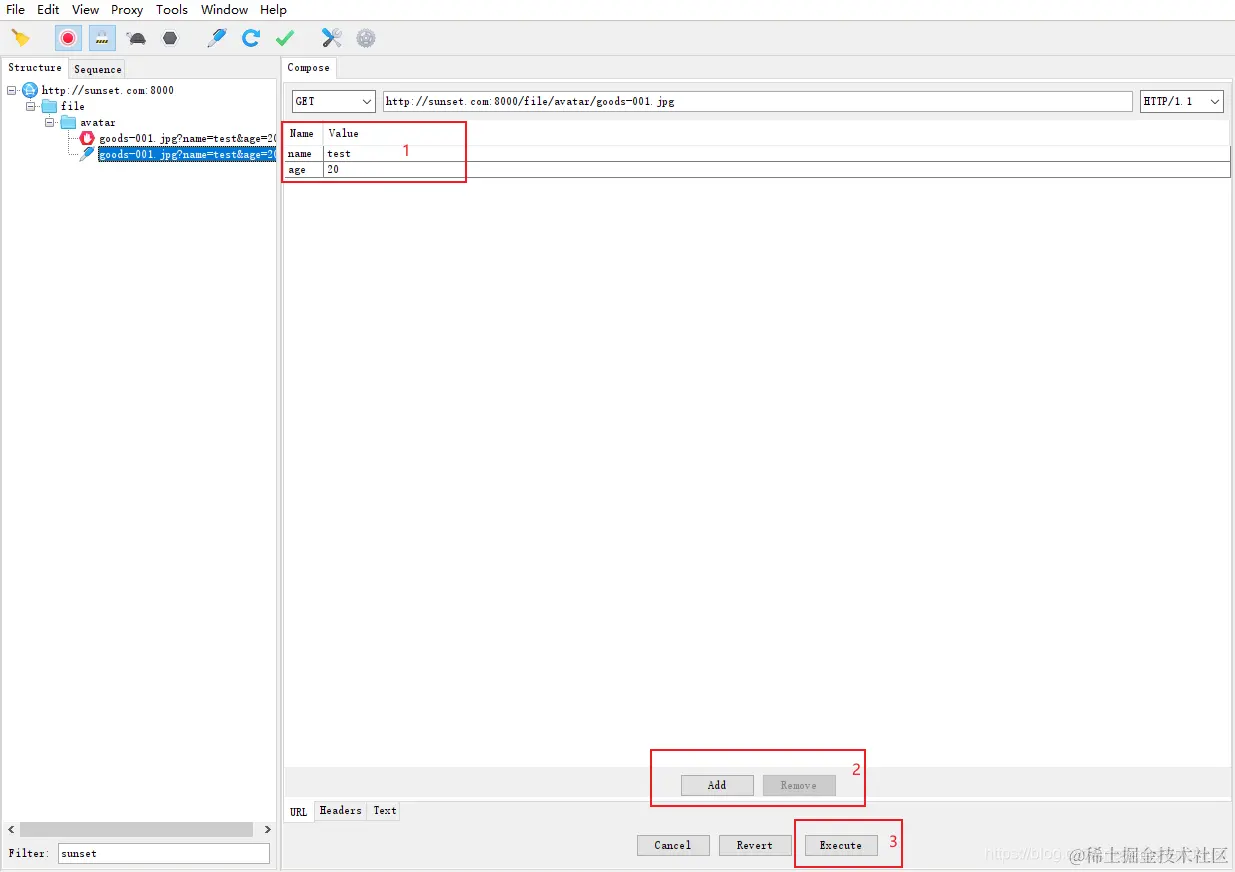
Task: Clear the session with the broom icon
Action: [20, 38]
